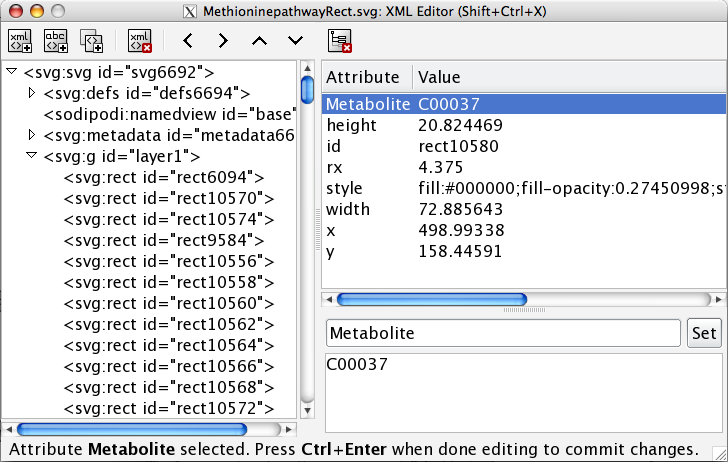Click the node tree scroll down arrow

click(307, 410)
